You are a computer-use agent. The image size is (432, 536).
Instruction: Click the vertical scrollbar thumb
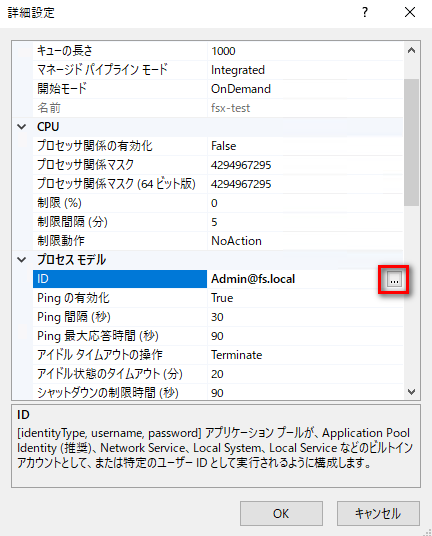[x=411, y=142]
